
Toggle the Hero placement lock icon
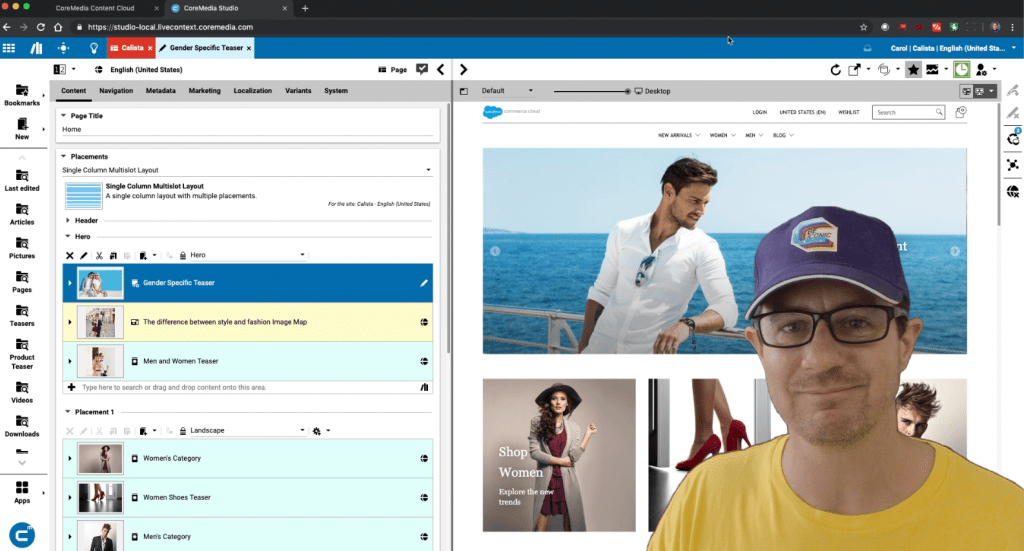pos(183,255)
